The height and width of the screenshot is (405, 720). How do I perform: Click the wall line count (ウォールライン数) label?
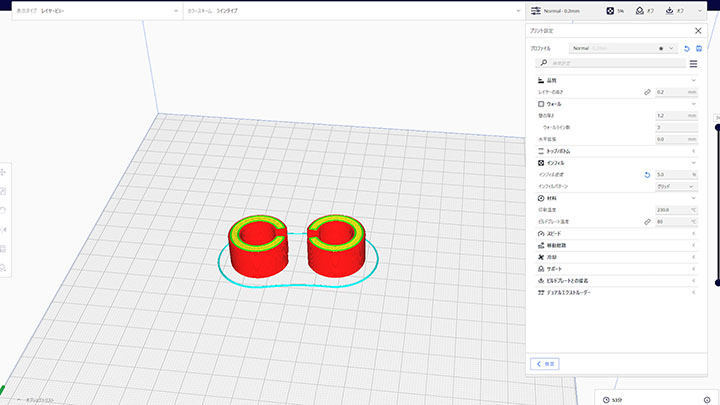pos(556,127)
